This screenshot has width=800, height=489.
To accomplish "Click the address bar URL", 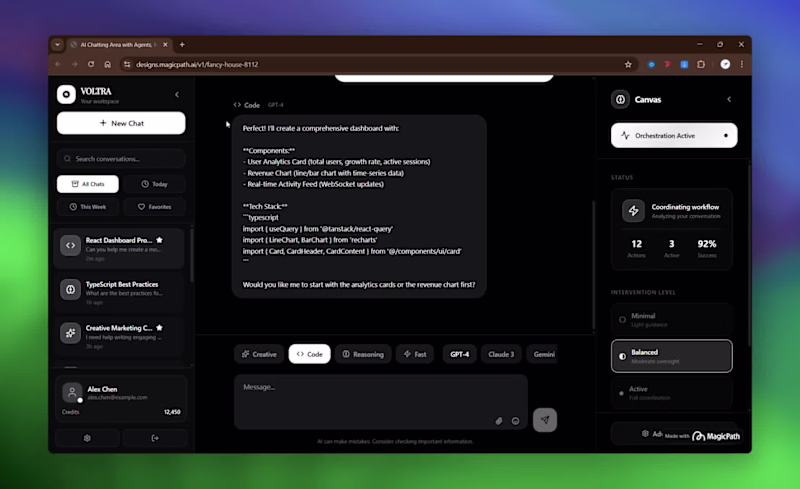I will [x=197, y=64].
